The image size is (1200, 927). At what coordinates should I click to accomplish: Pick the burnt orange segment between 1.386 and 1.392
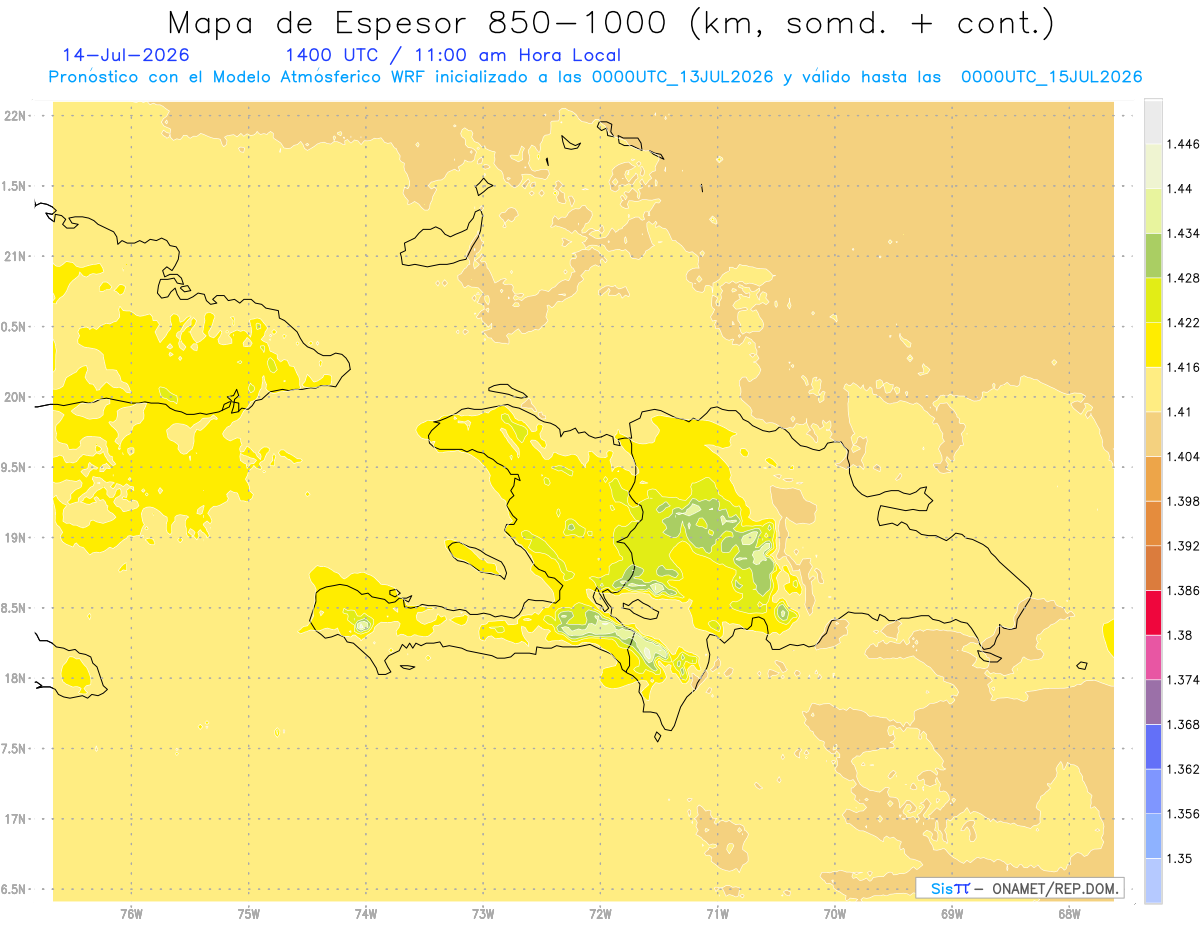click(1153, 568)
